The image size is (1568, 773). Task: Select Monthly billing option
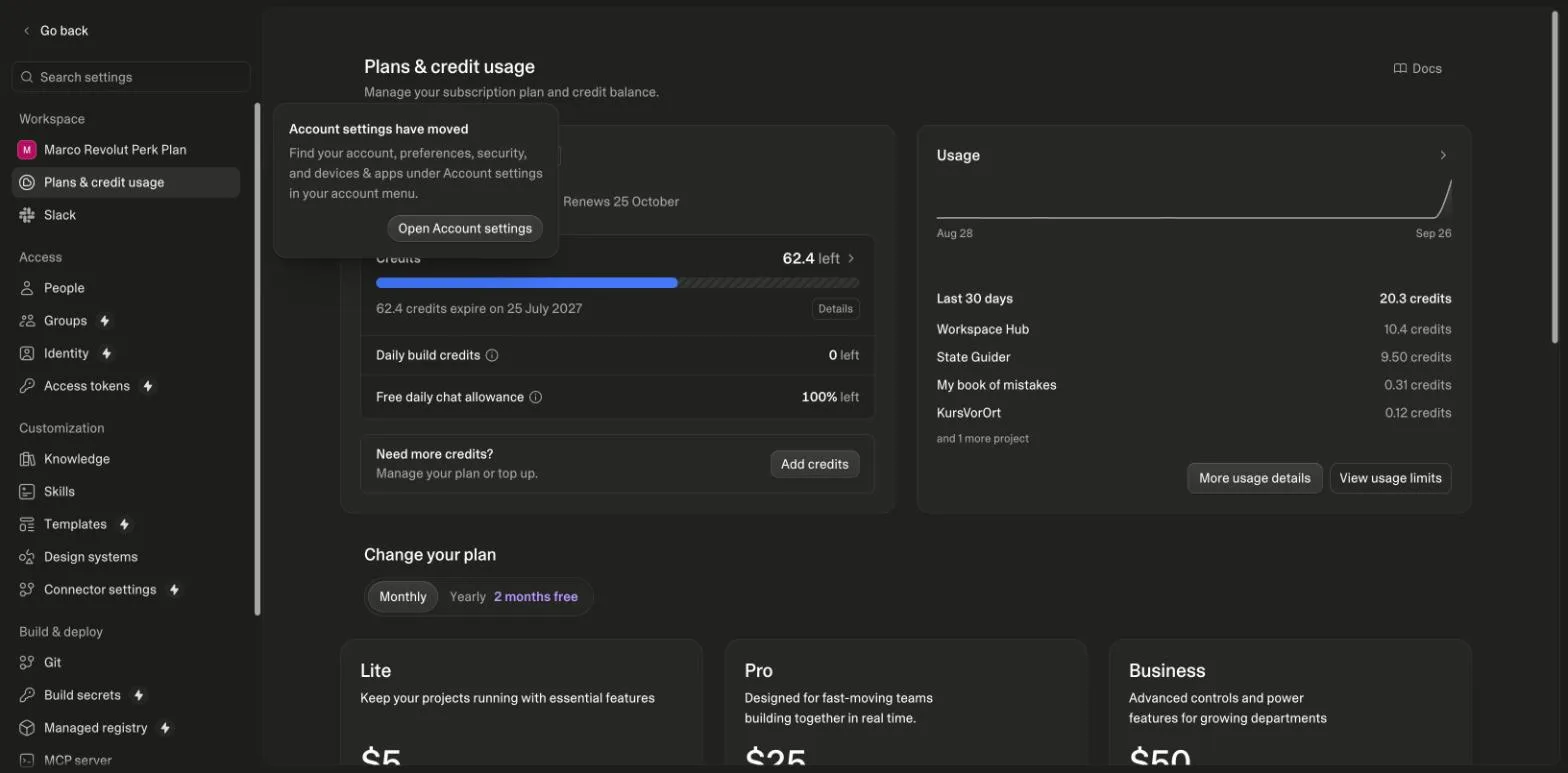click(403, 597)
